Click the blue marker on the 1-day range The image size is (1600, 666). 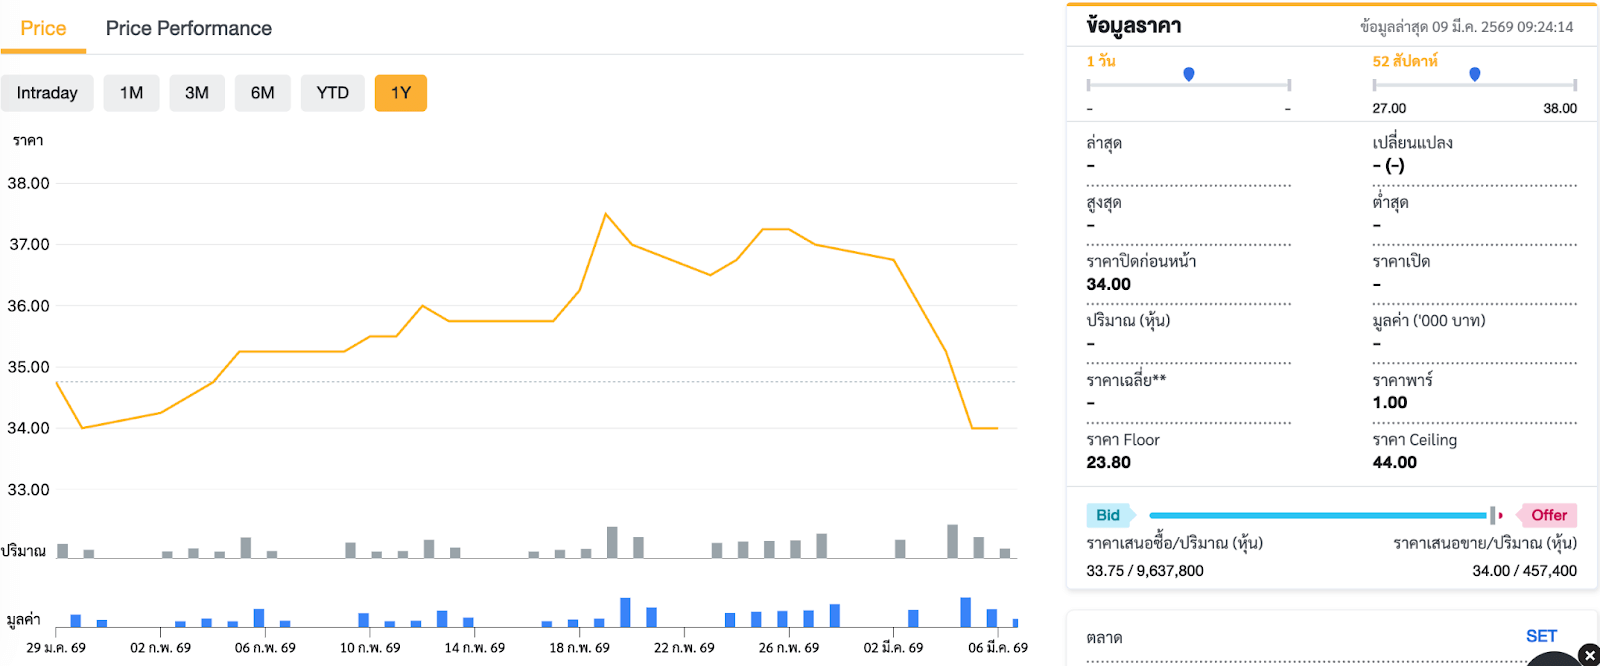point(1188,74)
